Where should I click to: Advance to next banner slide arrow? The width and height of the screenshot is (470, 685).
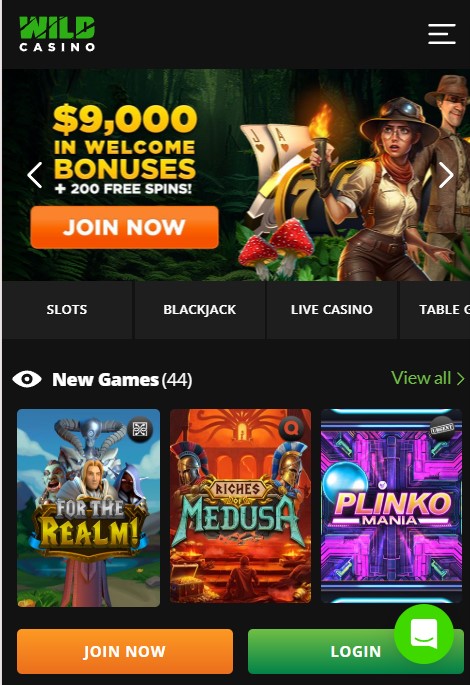(x=446, y=175)
